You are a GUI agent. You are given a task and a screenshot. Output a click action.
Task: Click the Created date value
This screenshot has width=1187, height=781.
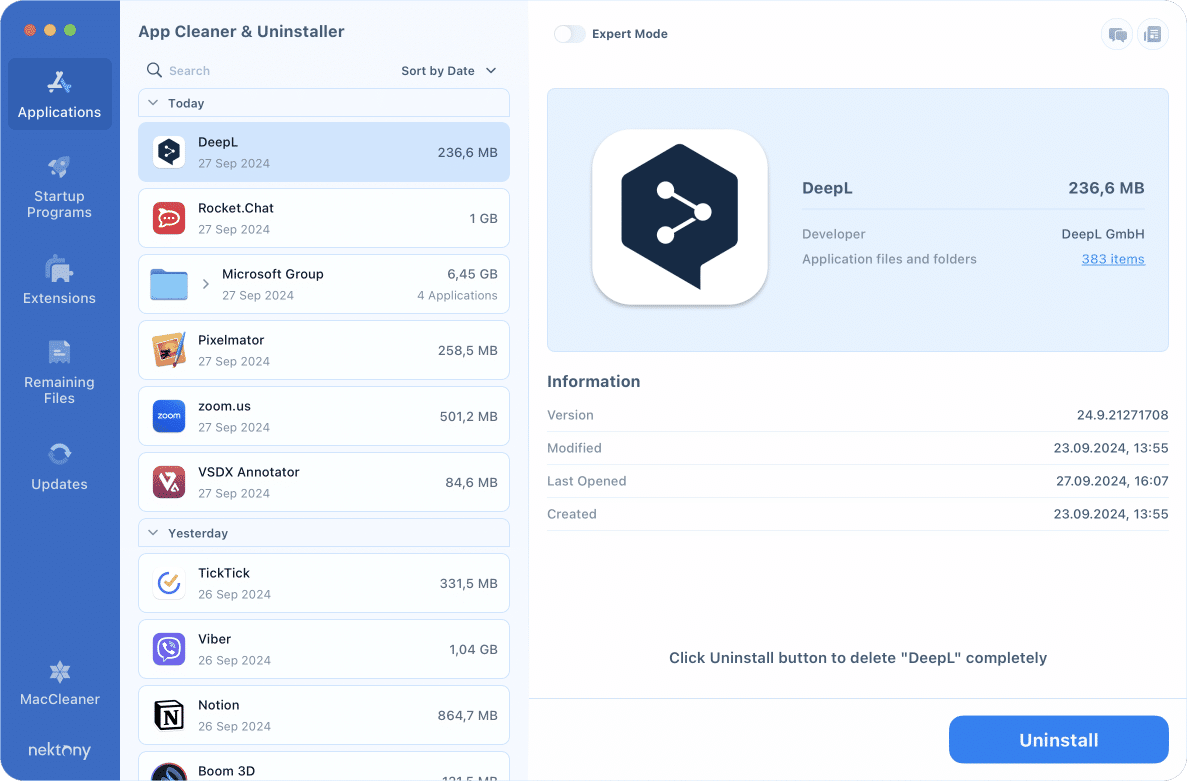[1111, 514]
